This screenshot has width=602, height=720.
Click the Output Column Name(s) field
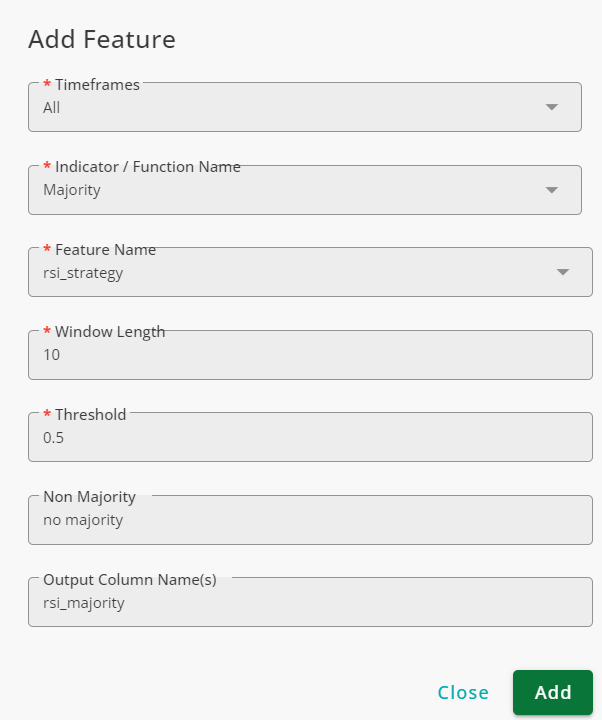310,602
